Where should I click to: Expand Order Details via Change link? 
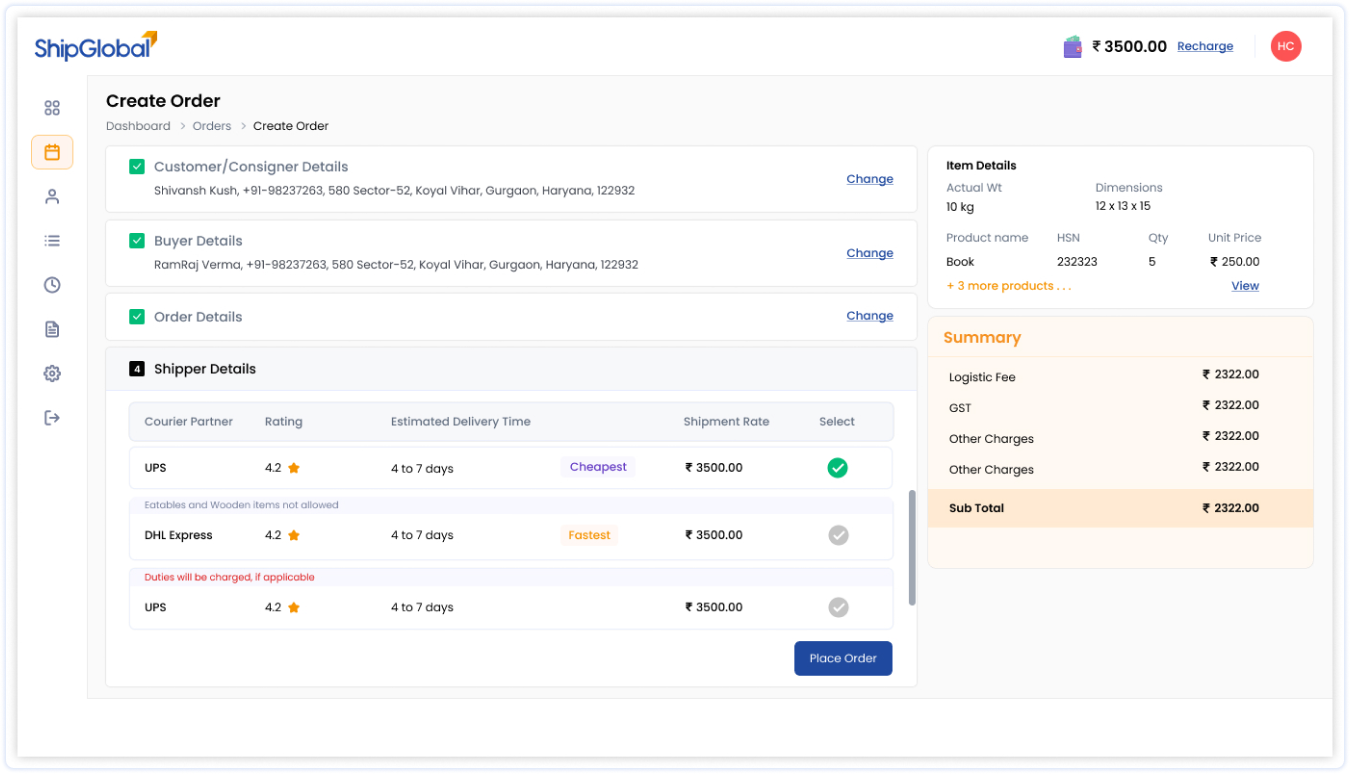[869, 315]
